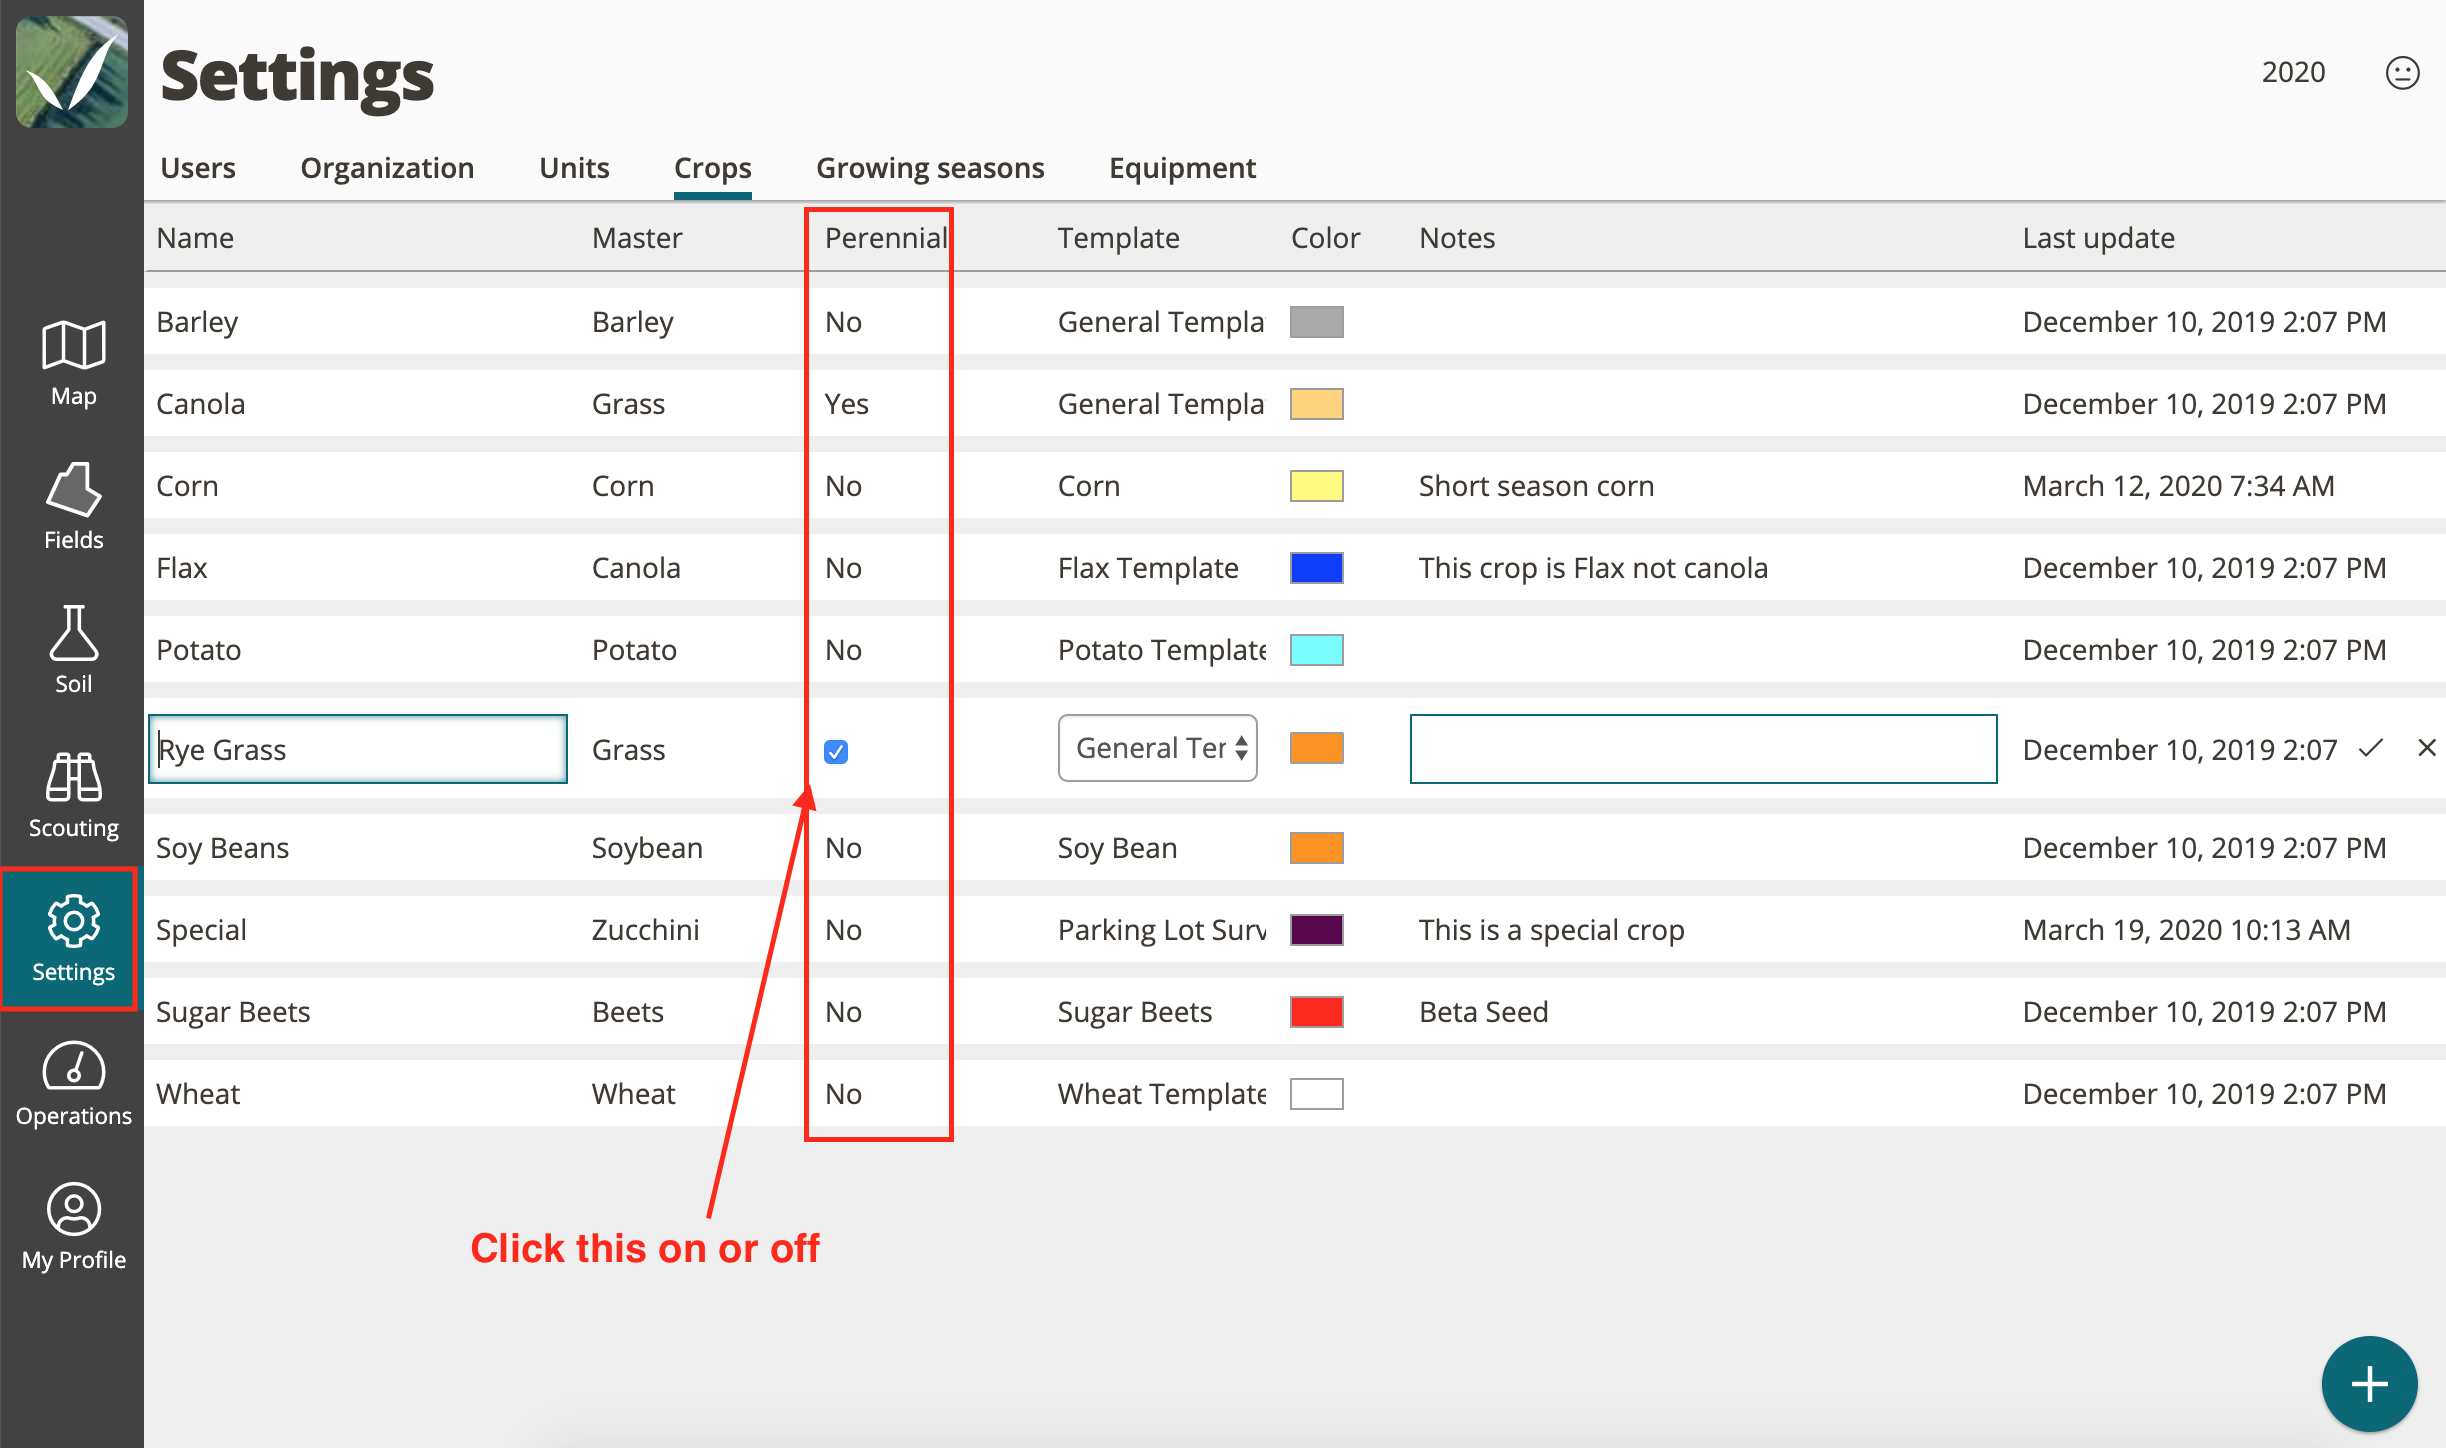Open the Growing seasons tab
2446x1448 pixels.
click(x=930, y=168)
